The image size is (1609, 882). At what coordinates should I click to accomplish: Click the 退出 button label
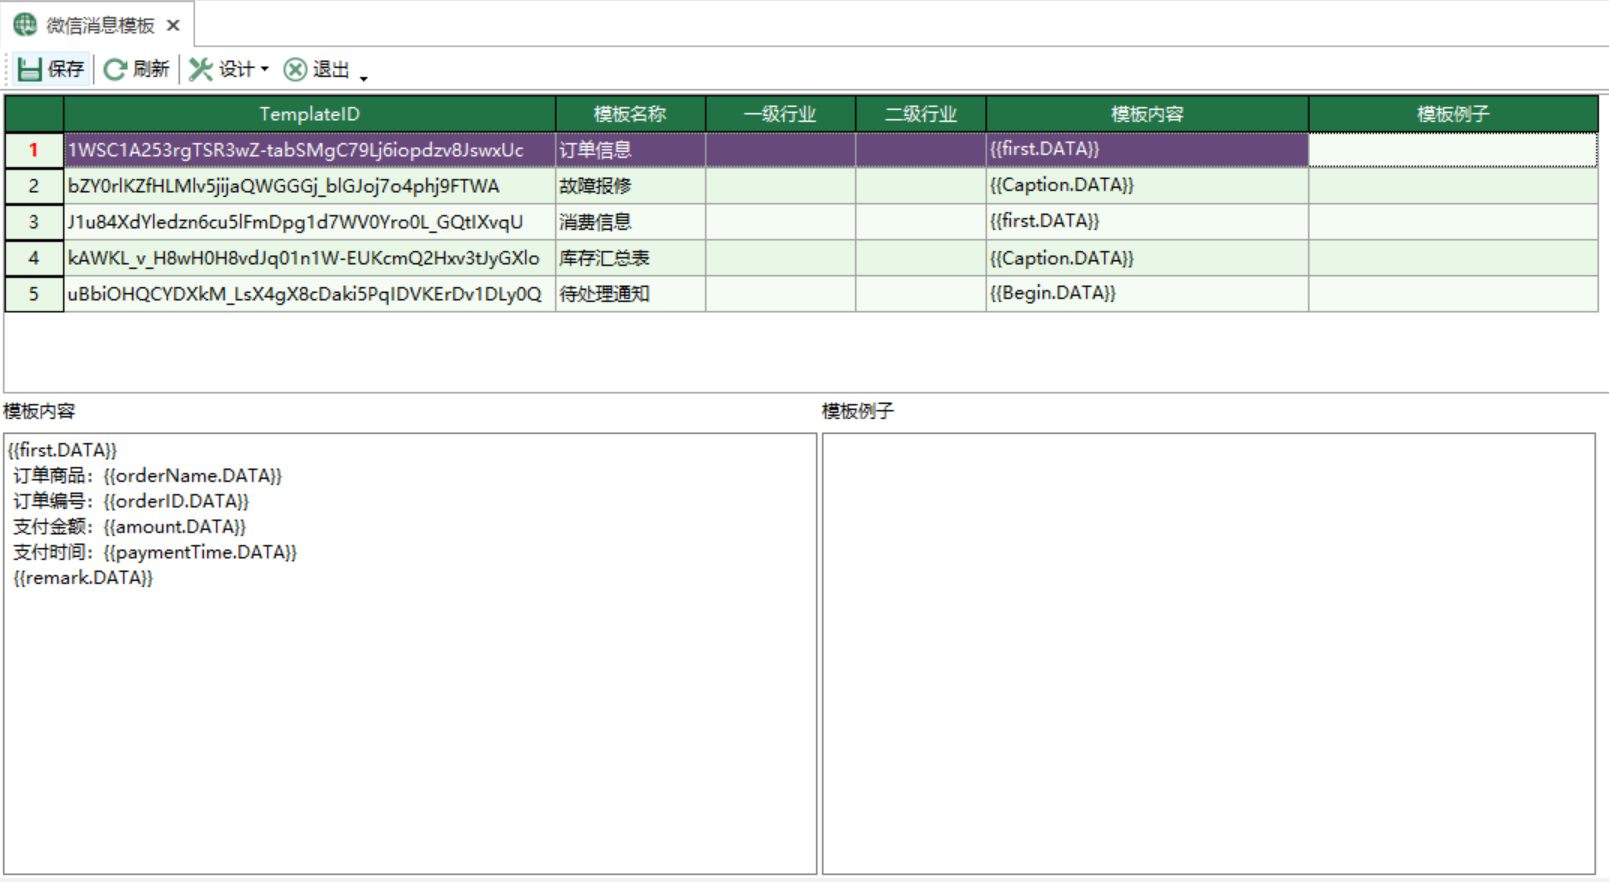click(x=331, y=69)
